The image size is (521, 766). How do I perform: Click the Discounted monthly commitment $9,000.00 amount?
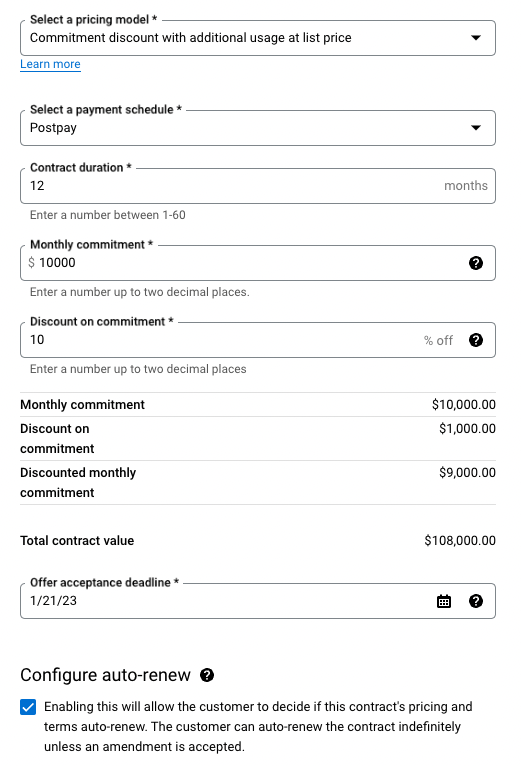(467, 472)
